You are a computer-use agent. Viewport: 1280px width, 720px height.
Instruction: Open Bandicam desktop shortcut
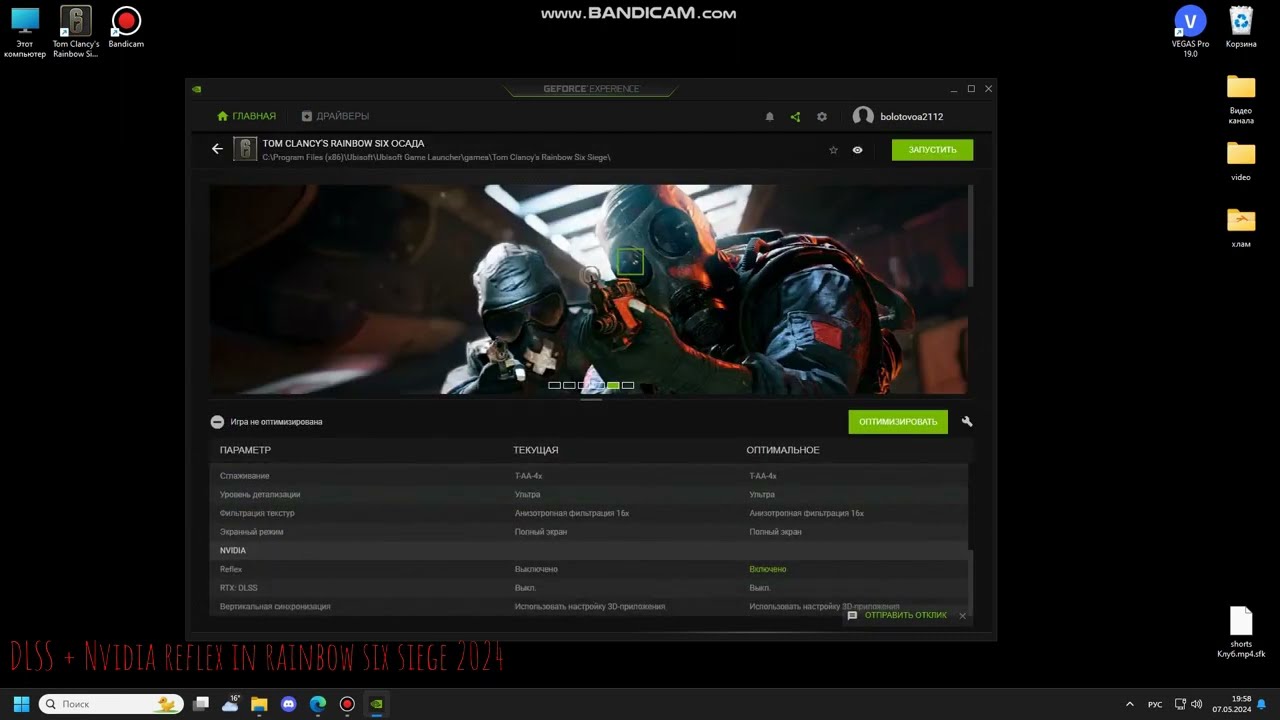(126, 27)
